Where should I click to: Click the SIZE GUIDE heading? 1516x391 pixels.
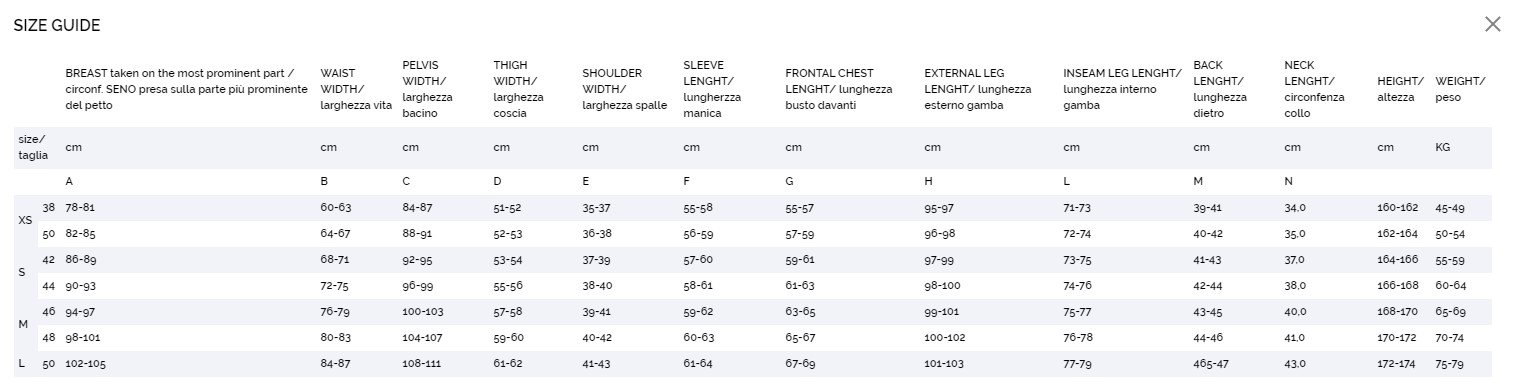[57, 26]
